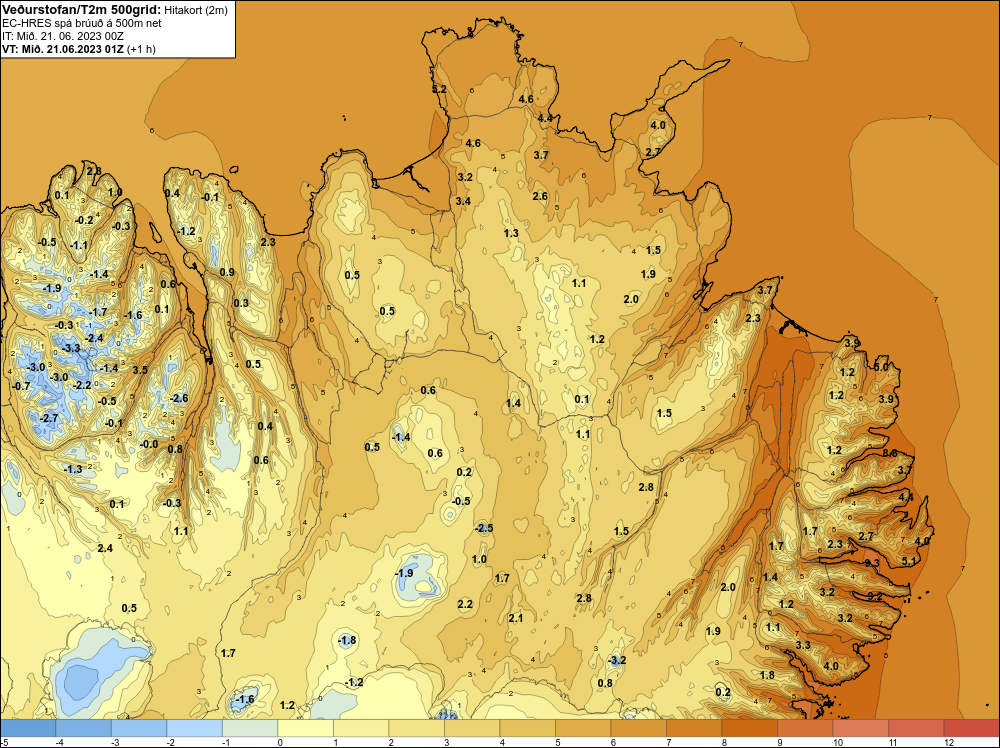Click the '-2.7' temperature label
The image size is (1000, 748).
[48, 418]
